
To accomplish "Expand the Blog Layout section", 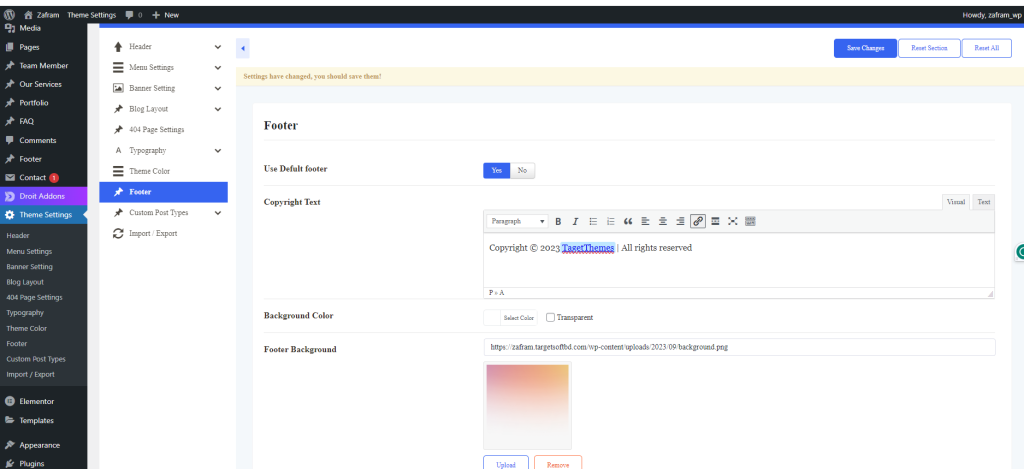I will pos(218,109).
